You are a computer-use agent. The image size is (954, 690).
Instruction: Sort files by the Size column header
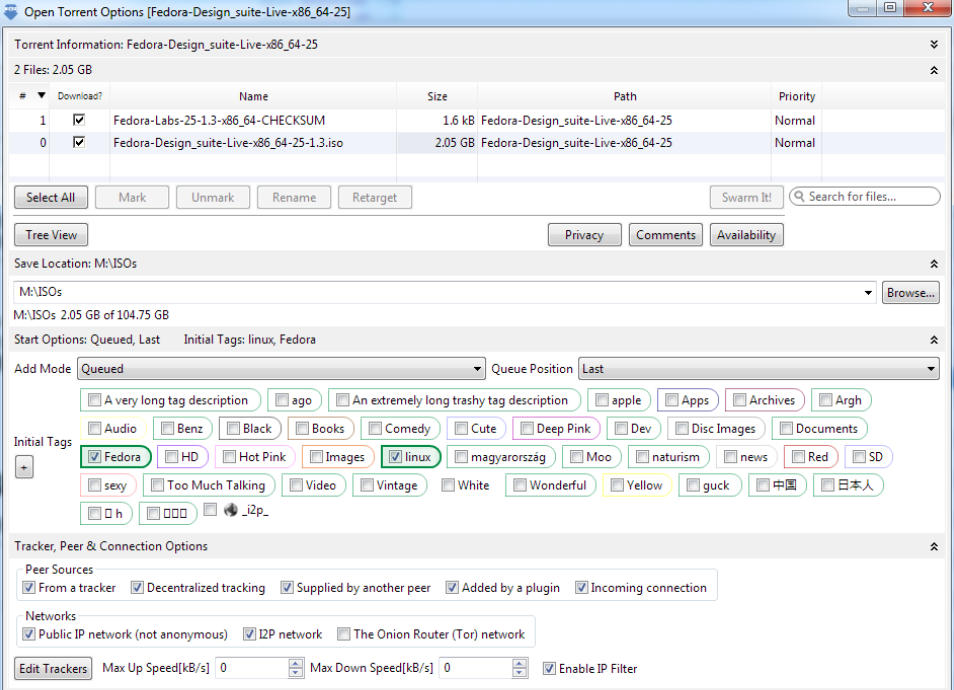coord(437,97)
